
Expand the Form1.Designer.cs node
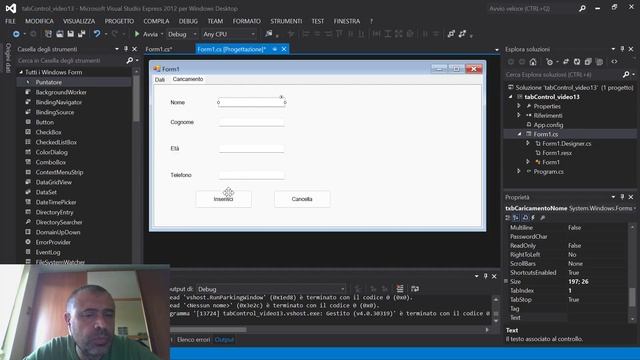tap(528, 143)
